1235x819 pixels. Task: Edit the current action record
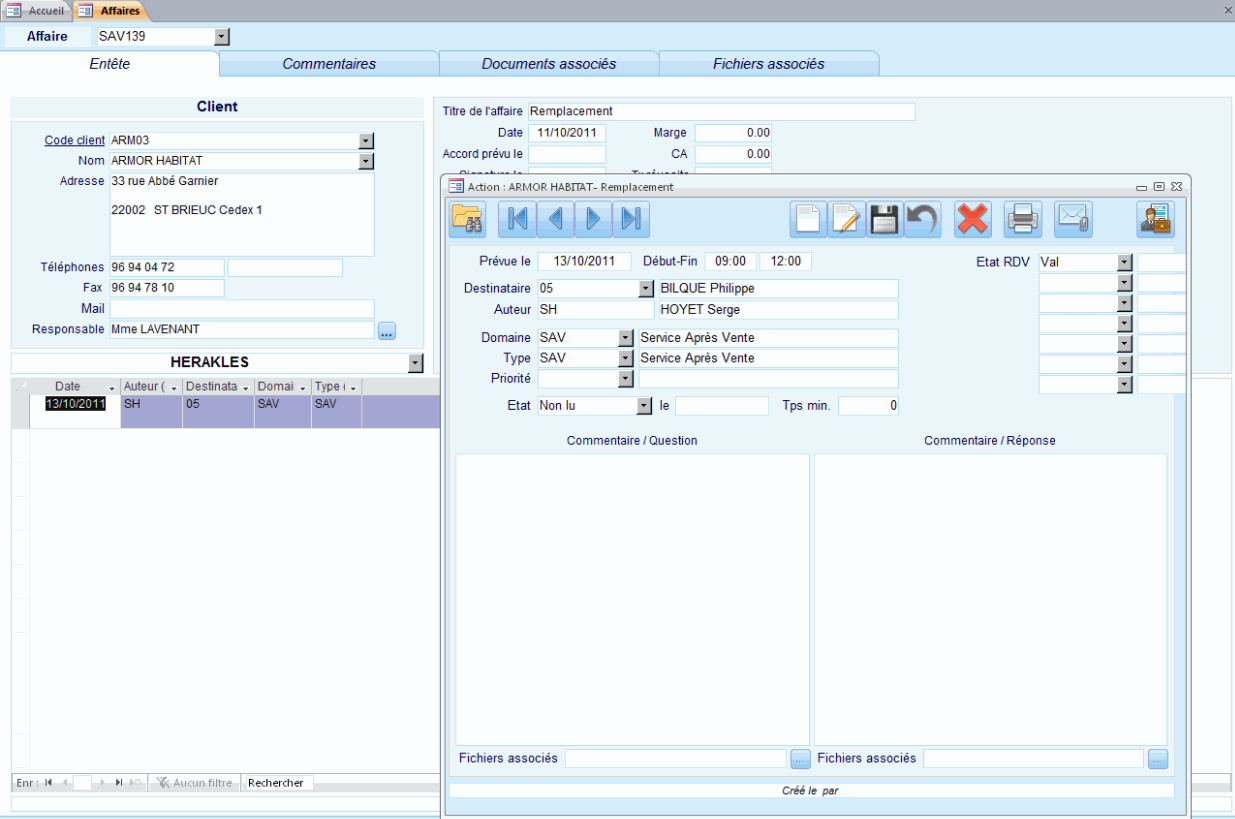click(846, 219)
